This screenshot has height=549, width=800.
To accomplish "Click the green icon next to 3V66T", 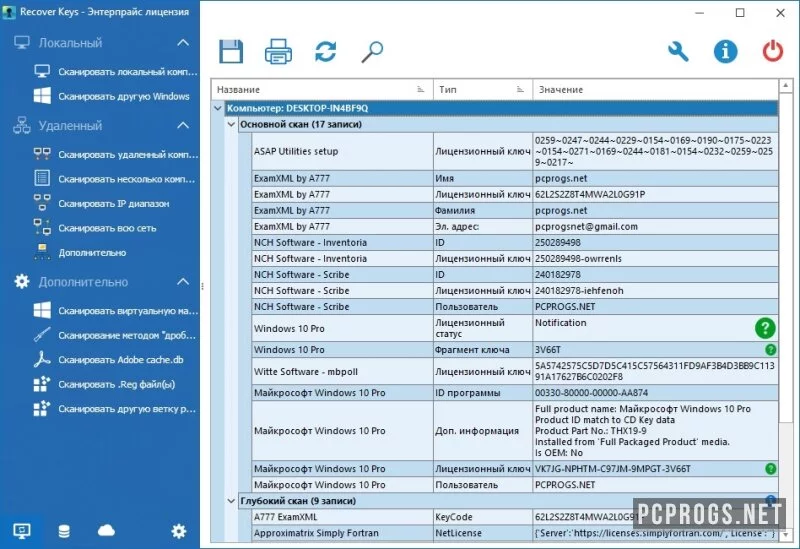I will (770, 350).
